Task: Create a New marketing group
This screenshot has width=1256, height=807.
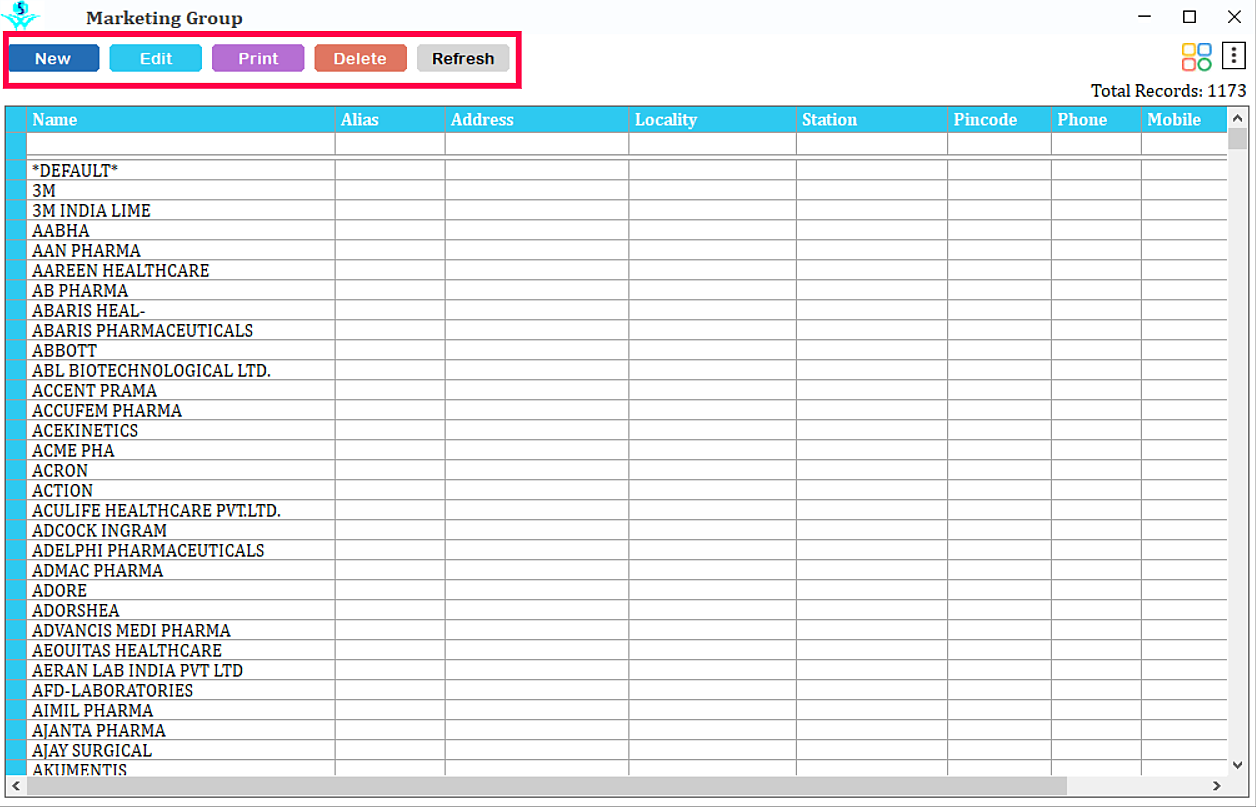Action: [x=54, y=58]
